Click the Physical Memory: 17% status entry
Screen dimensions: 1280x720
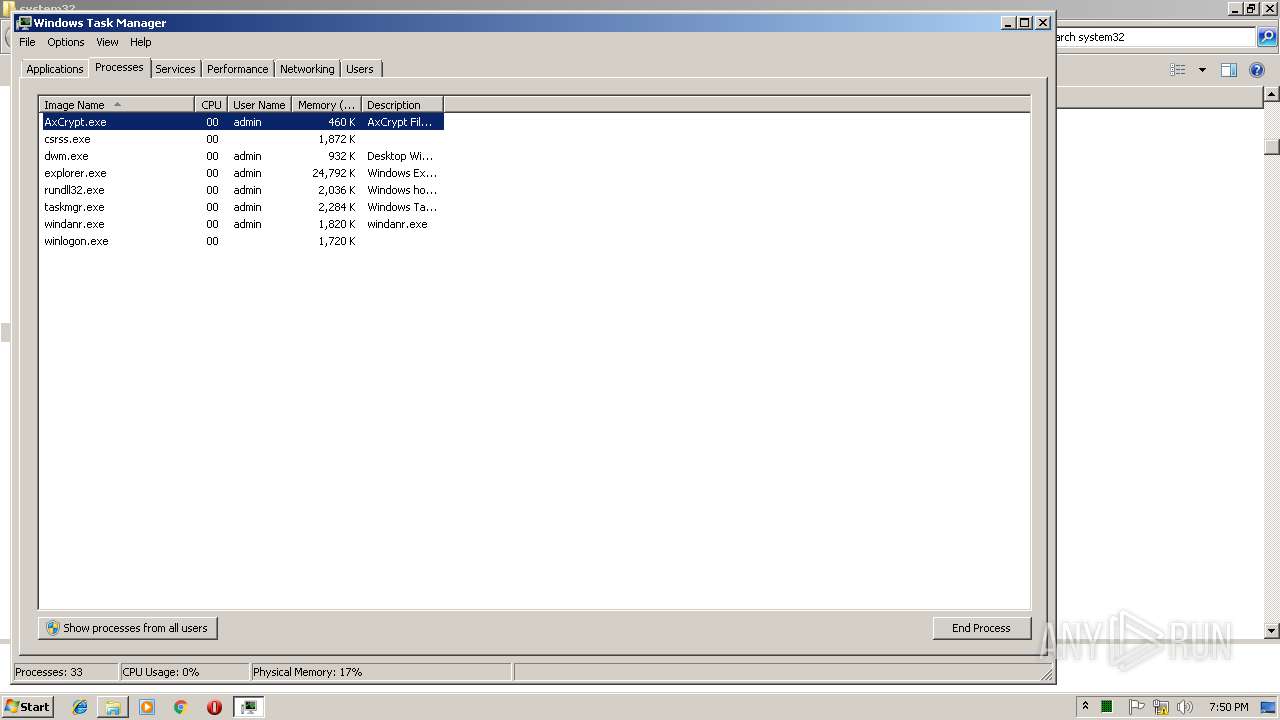click(381, 672)
